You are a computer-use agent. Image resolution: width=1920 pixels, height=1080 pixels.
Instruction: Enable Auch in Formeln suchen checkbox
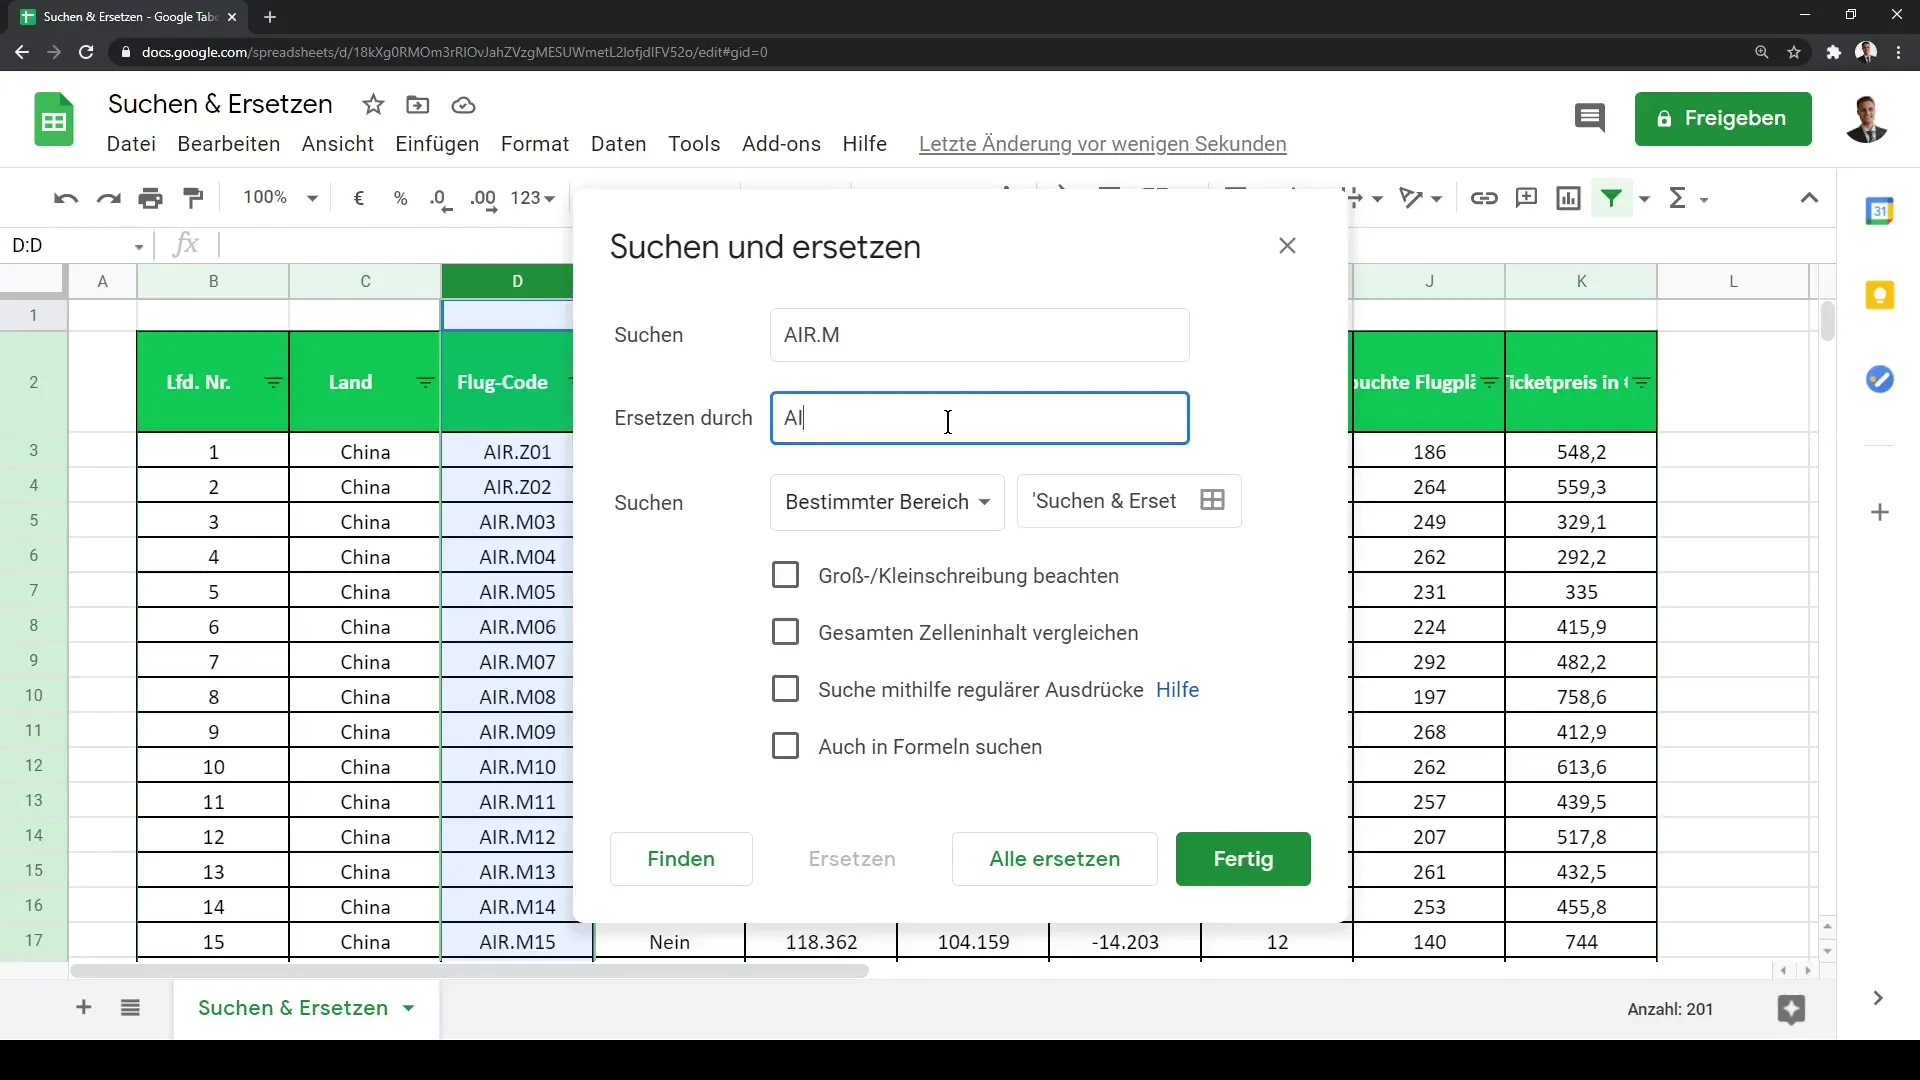coord(785,746)
